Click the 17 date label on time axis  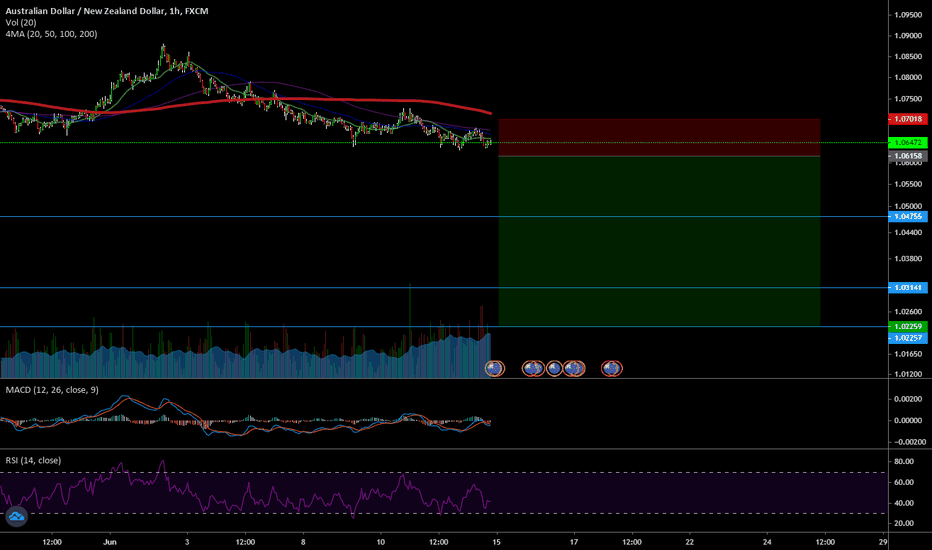574,542
